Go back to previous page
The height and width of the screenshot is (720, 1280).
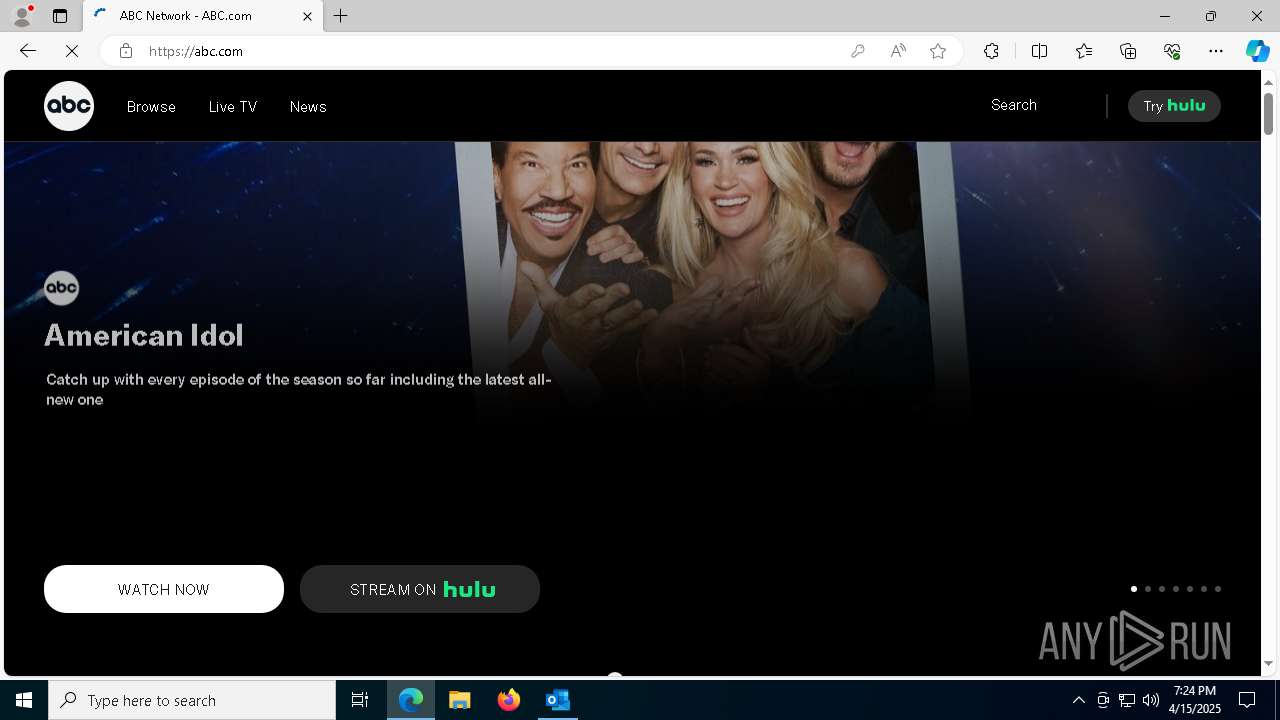point(28,51)
